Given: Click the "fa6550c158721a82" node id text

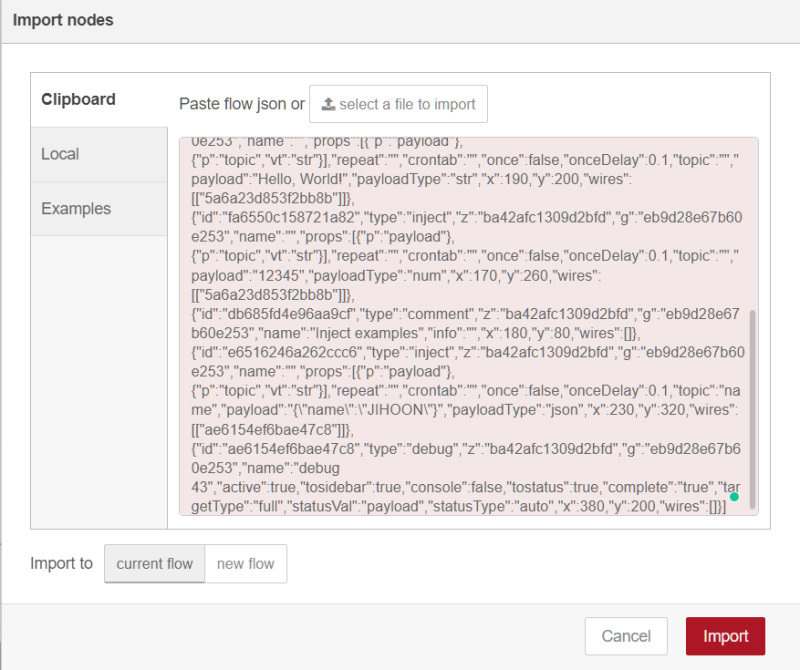Looking at the screenshot, I should 291,217.
